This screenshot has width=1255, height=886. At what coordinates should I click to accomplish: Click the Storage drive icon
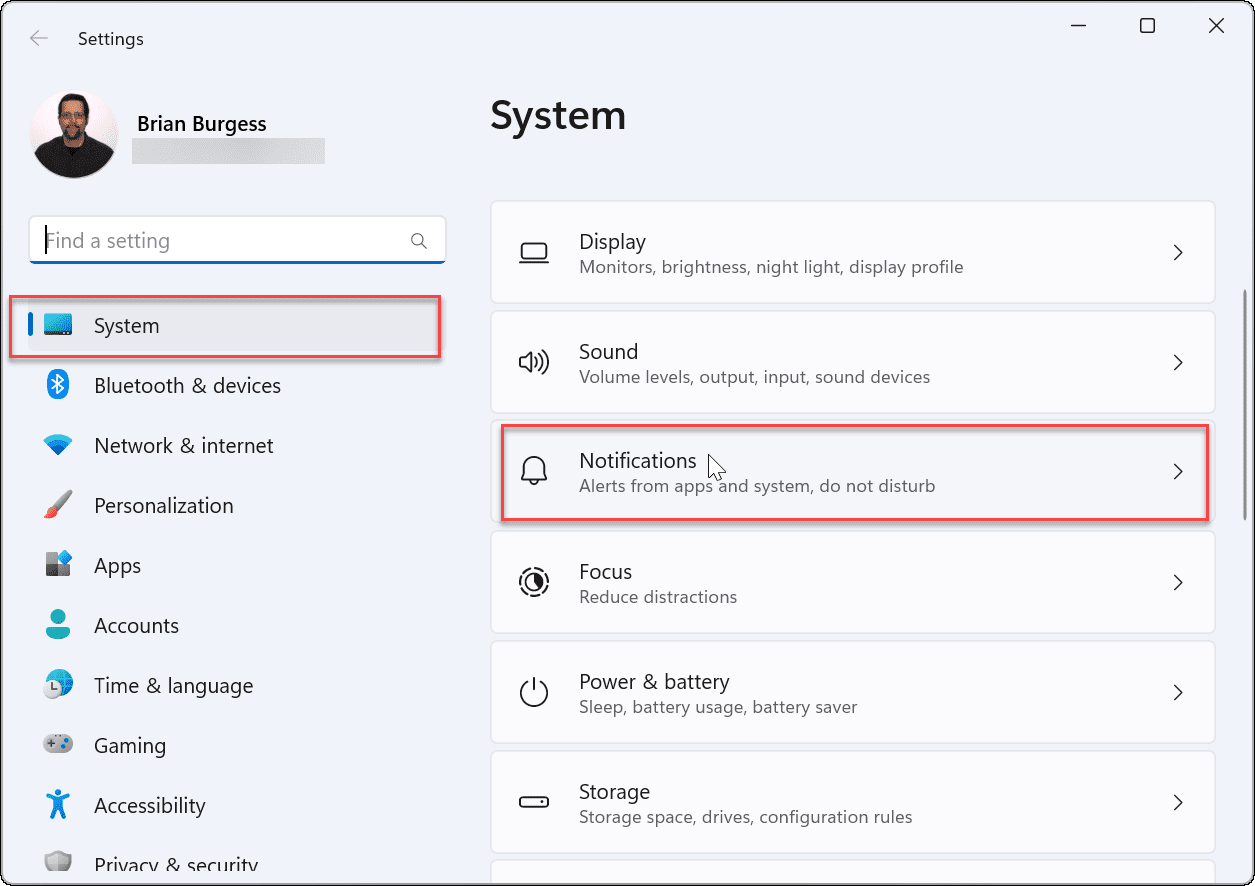[x=534, y=802]
